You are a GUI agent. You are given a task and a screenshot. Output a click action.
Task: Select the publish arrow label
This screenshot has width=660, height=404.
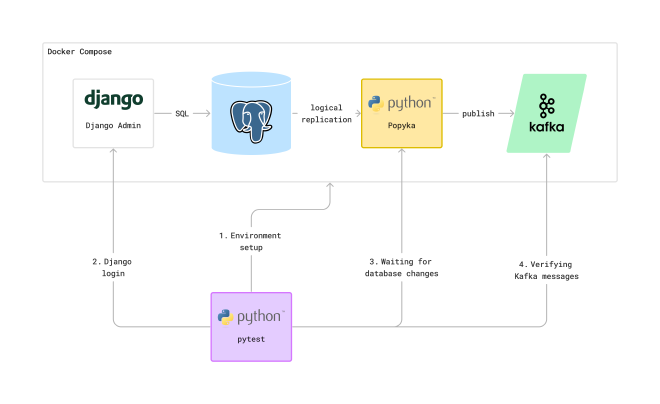pyautogui.click(x=478, y=114)
